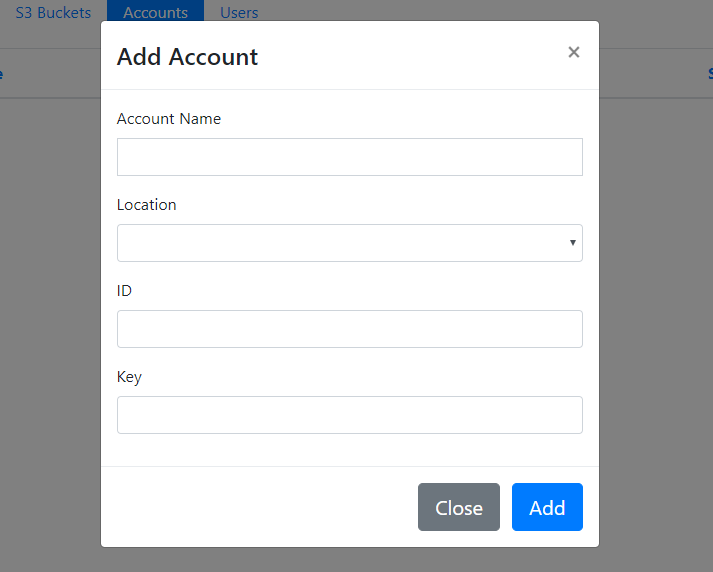The width and height of the screenshot is (713, 572).
Task: Select the Accounts tab
Action: coord(156,11)
